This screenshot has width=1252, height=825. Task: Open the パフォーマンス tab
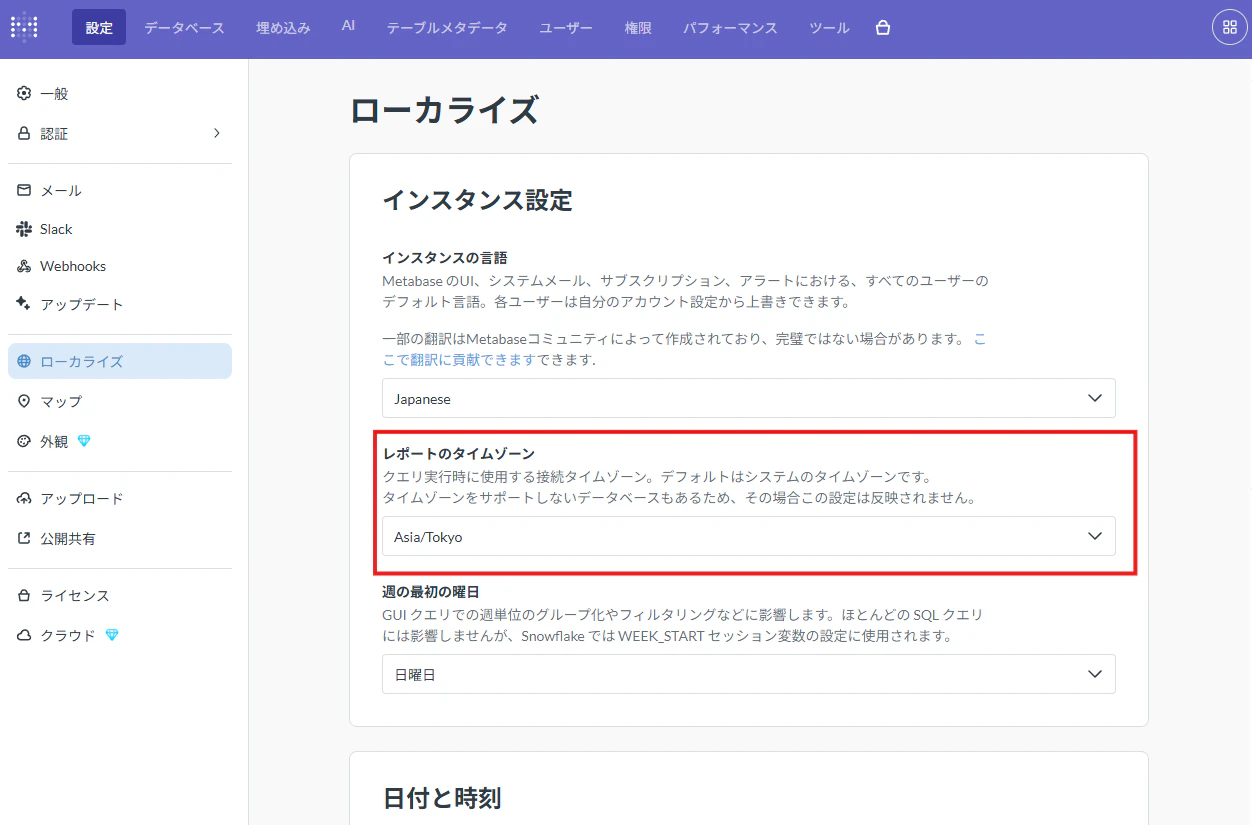click(730, 27)
